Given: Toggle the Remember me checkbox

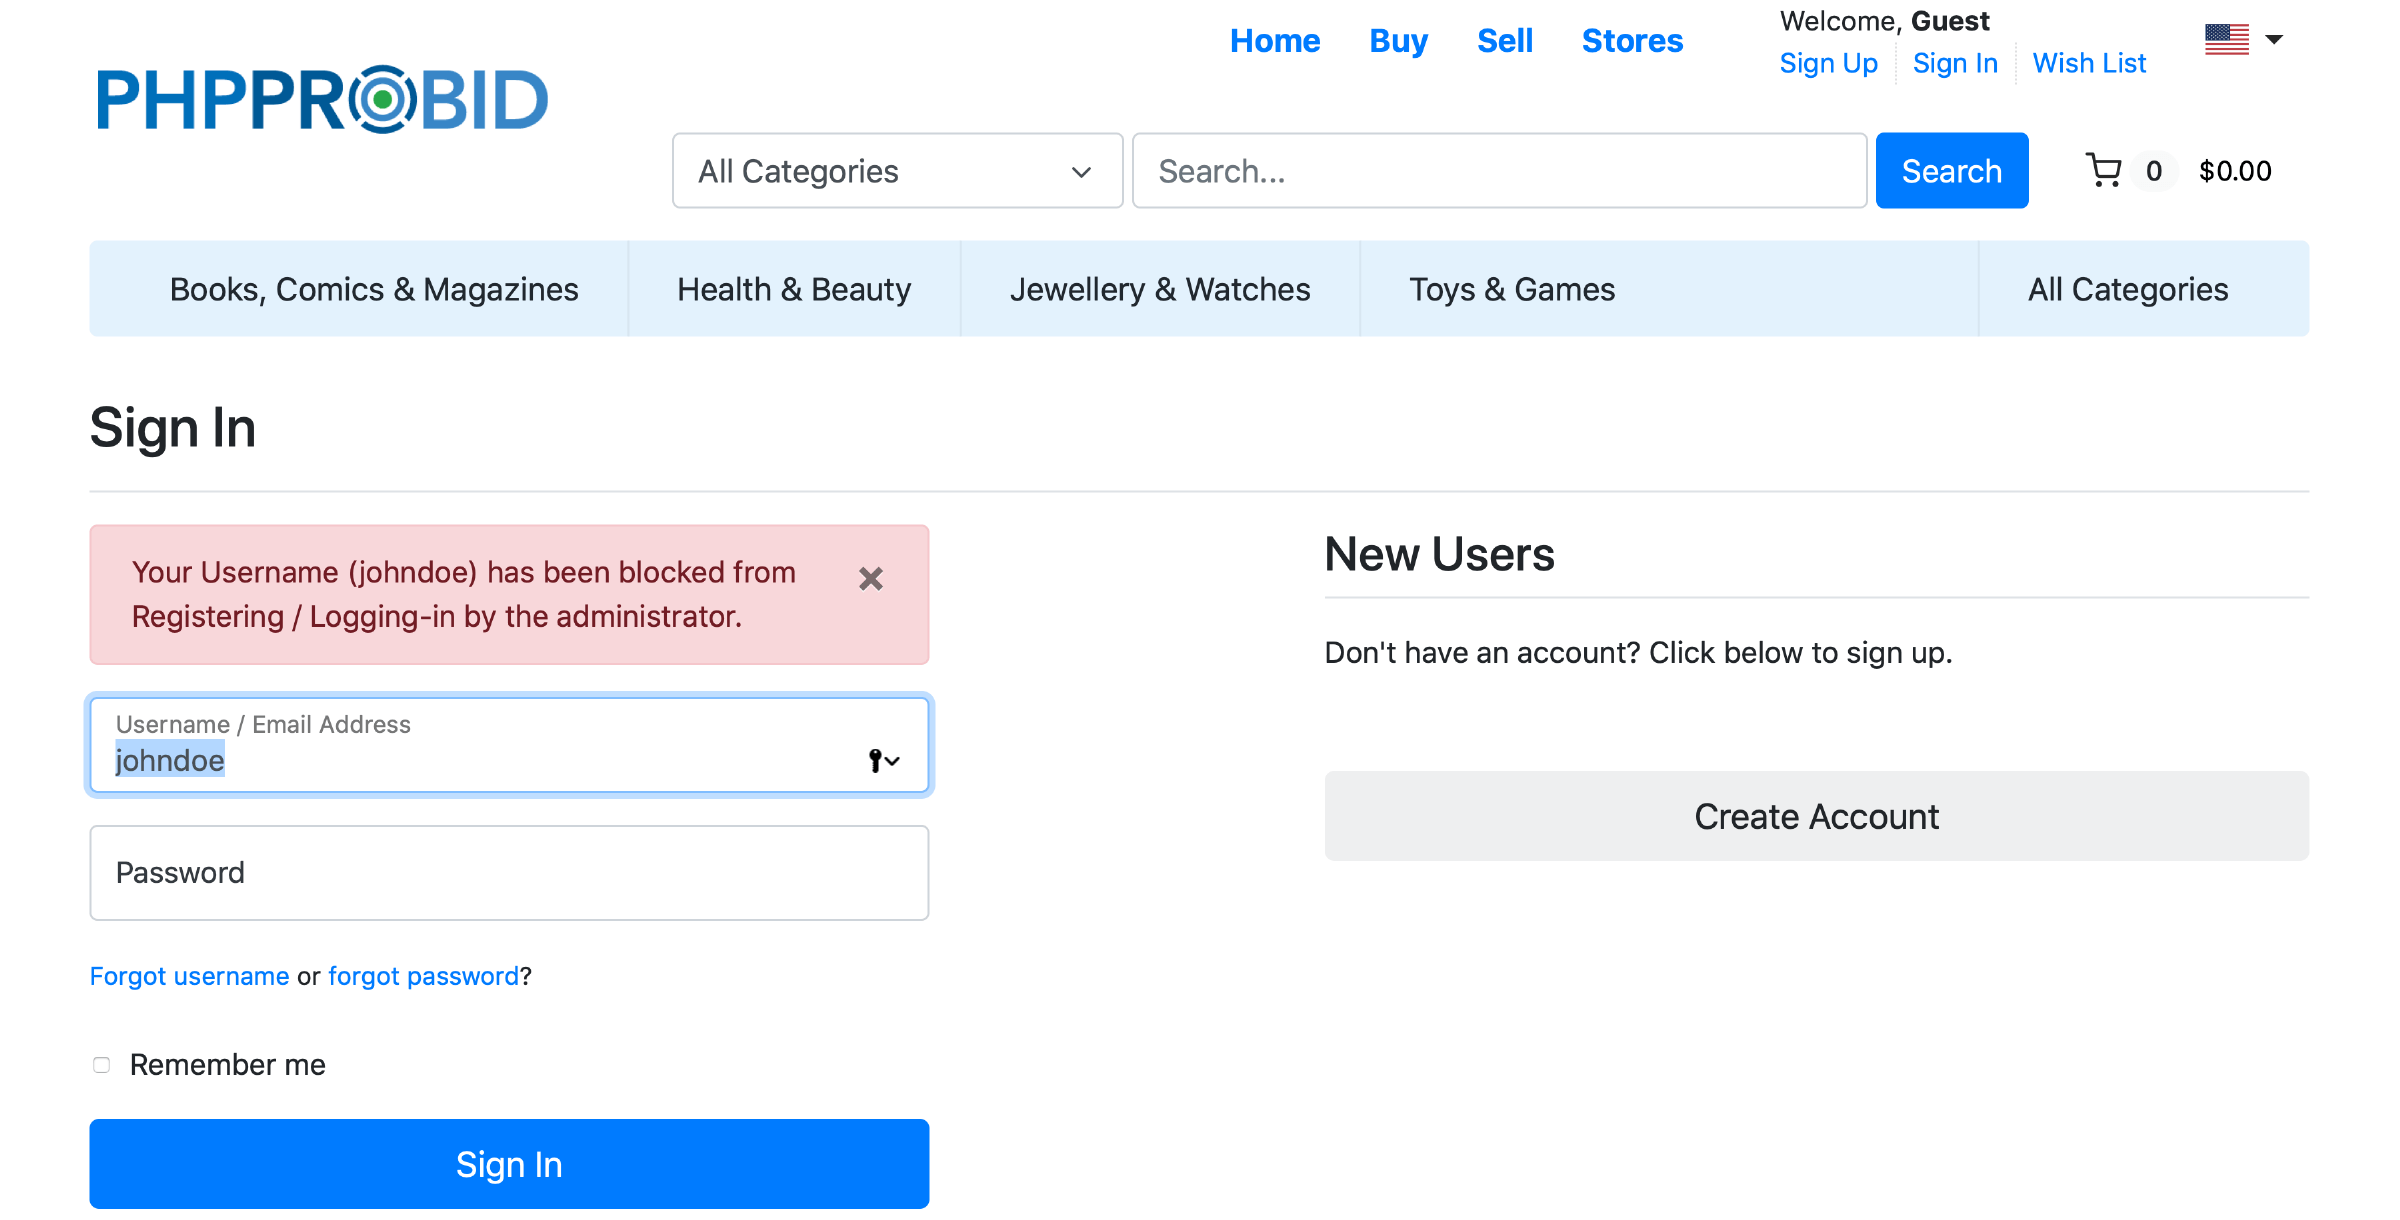Looking at the screenshot, I should click(x=102, y=1065).
